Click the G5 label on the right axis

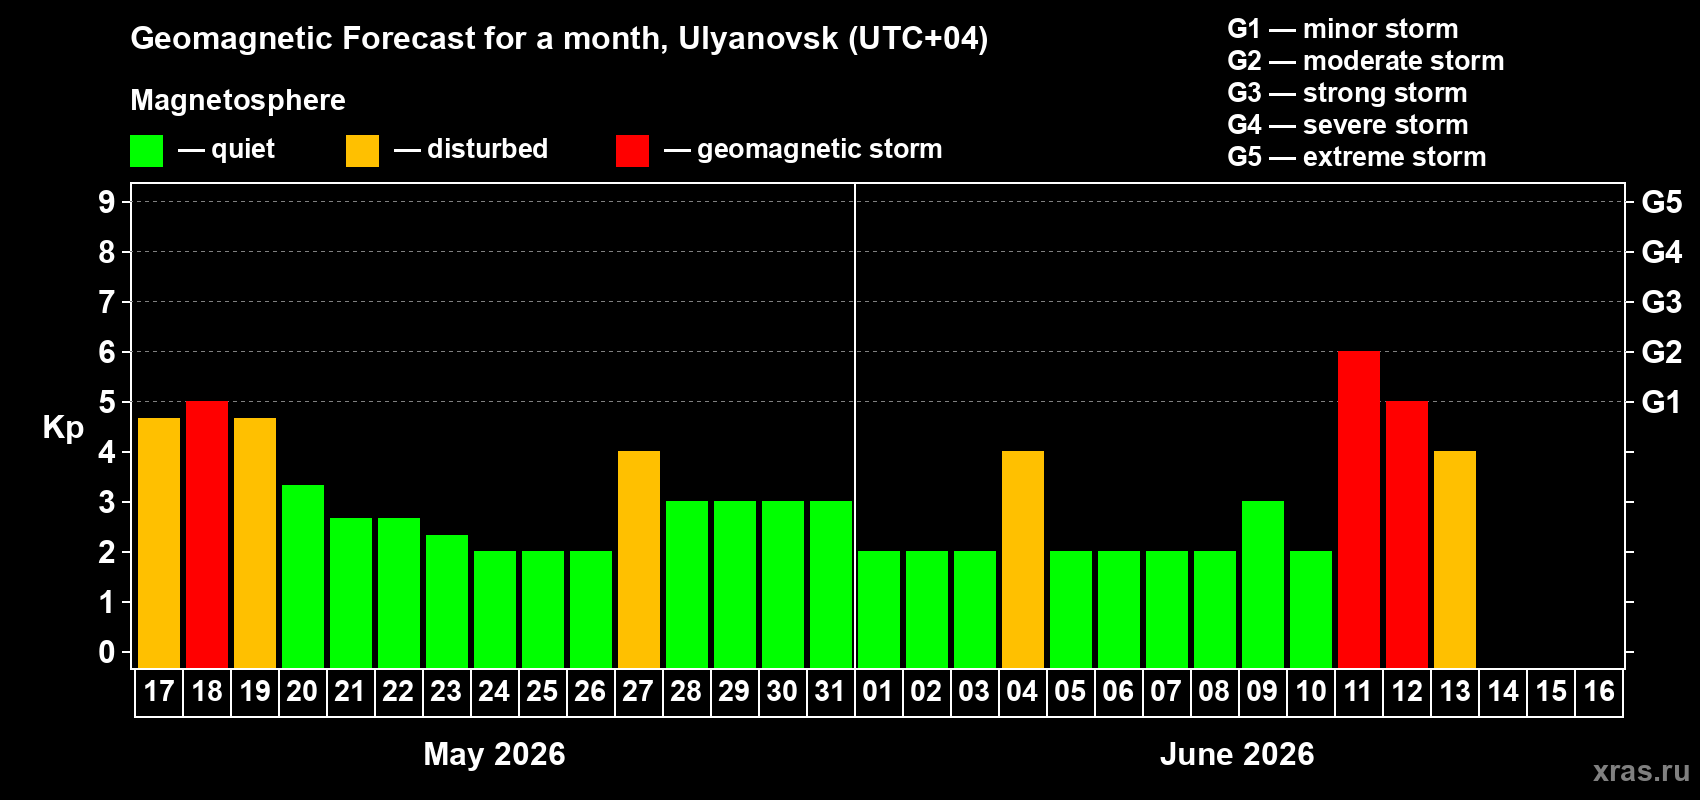1662,202
